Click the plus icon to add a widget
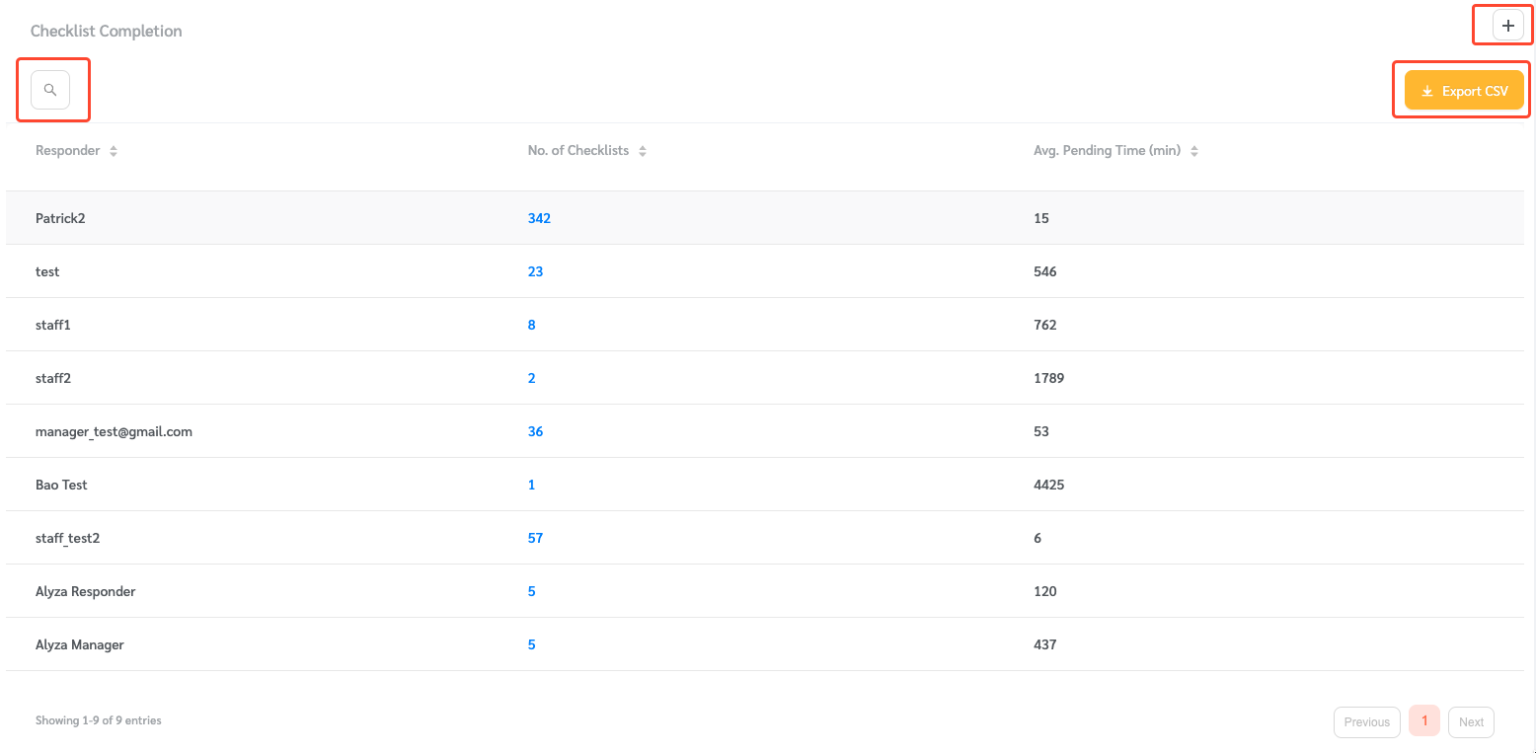Screen dimensions: 1536x753 pyautogui.click(x=1505, y=24)
